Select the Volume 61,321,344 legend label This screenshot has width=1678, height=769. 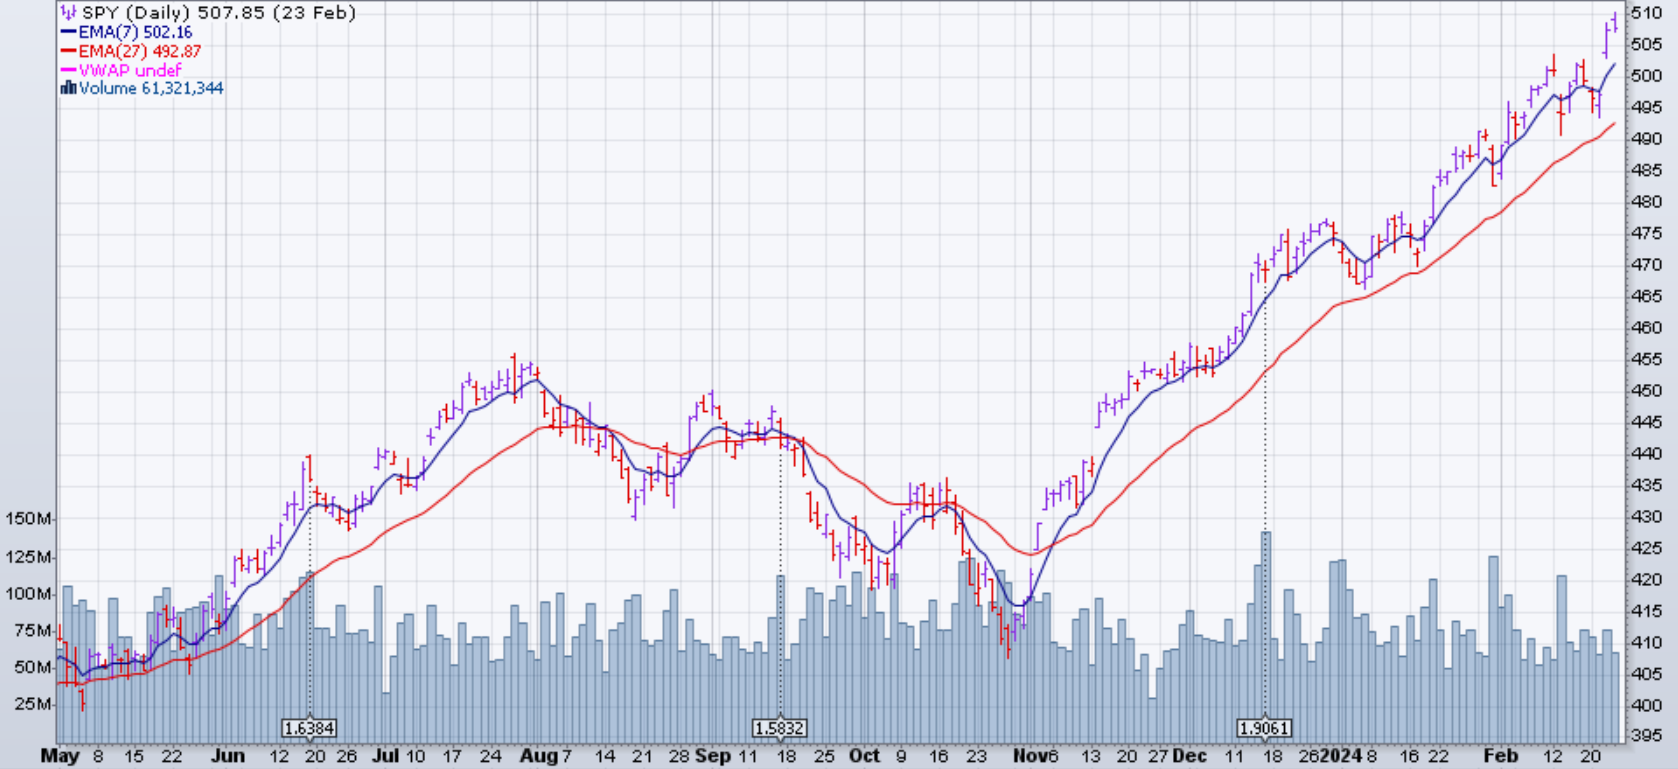coord(151,88)
